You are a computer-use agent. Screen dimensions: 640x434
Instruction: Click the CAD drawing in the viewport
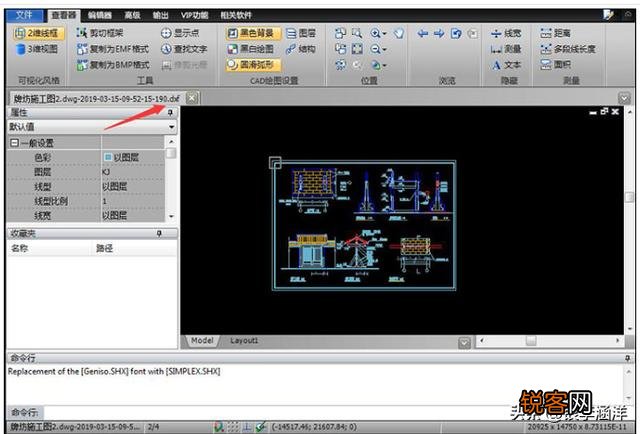click(x=364, y=225)
